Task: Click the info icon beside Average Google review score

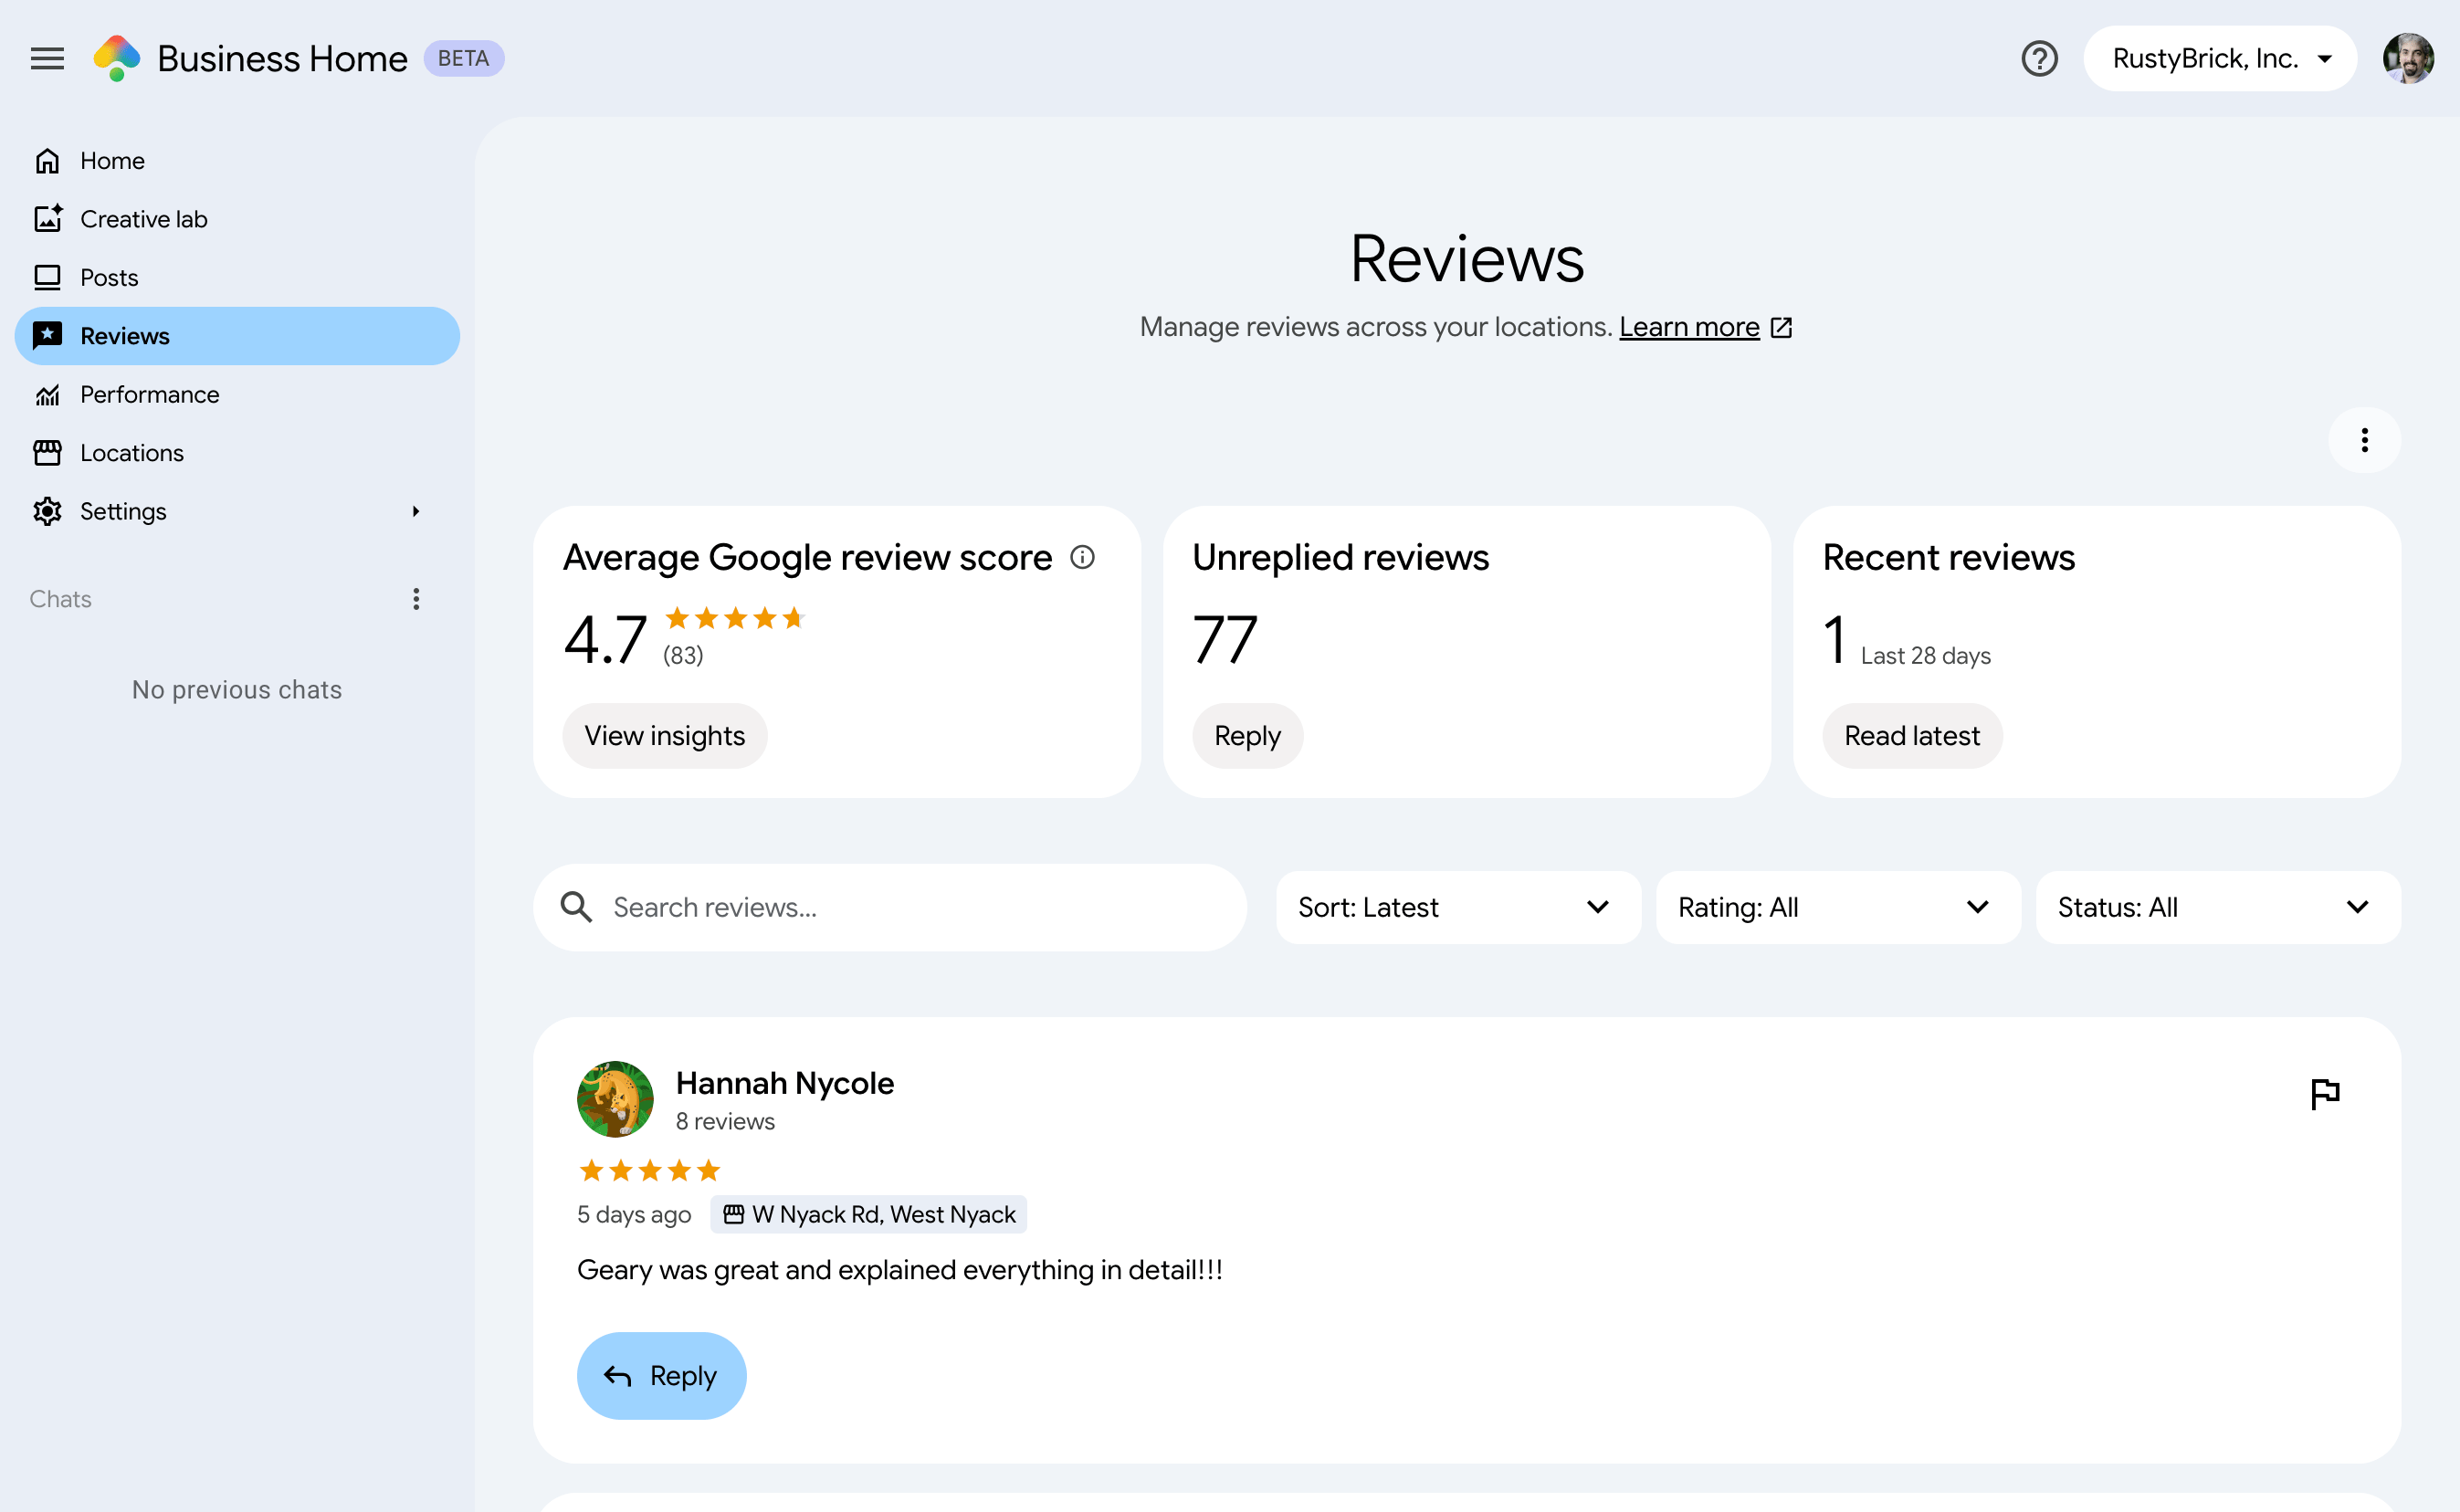Action: coord(1082,557)
